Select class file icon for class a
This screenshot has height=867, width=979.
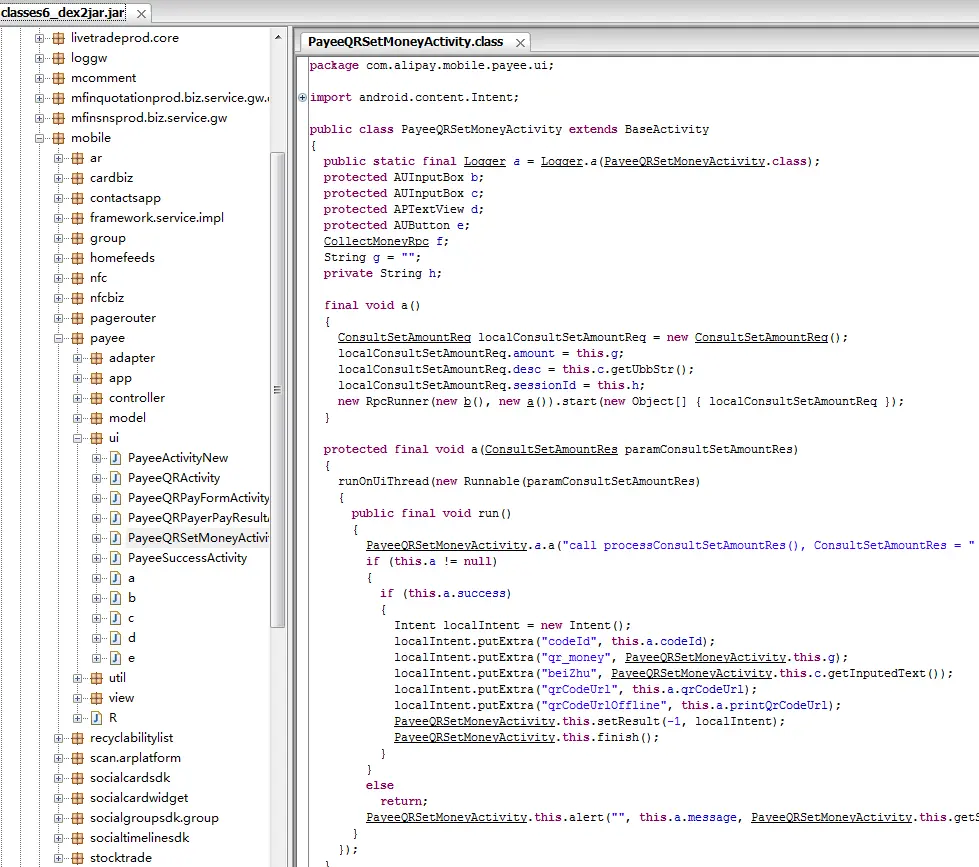click(116, 578)
